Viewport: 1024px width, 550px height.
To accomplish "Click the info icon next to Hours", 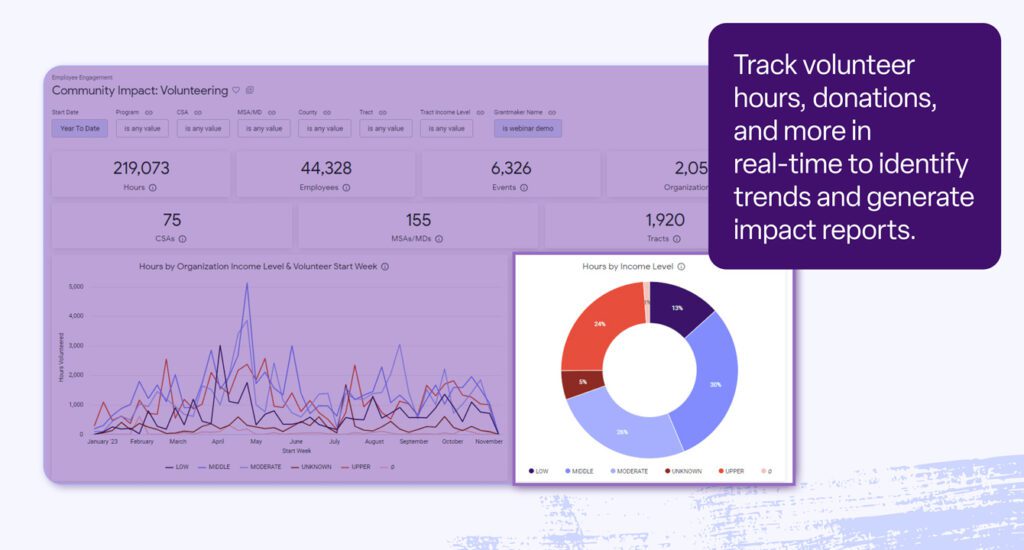I will click(x=152, y=187).
